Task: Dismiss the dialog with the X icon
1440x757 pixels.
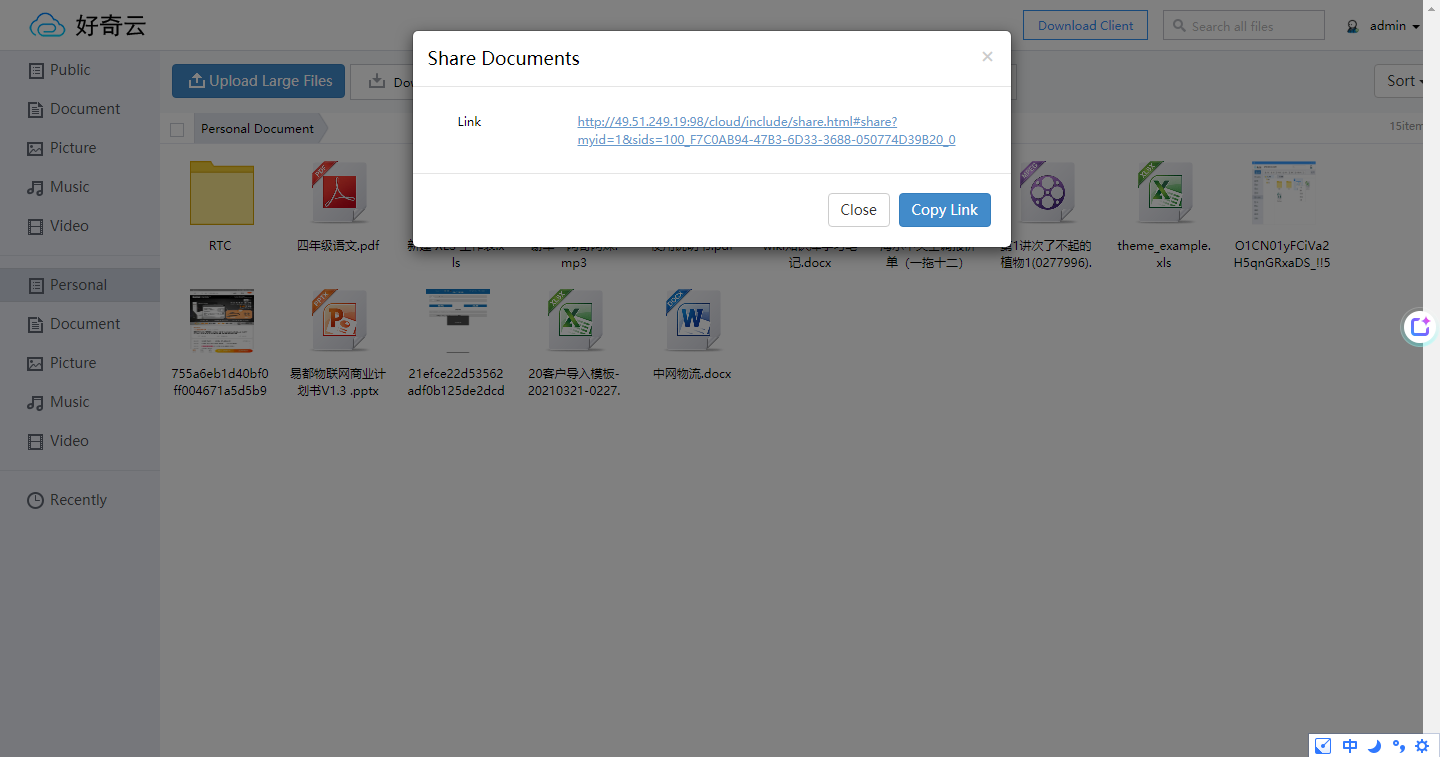Action: coord(987,57)
